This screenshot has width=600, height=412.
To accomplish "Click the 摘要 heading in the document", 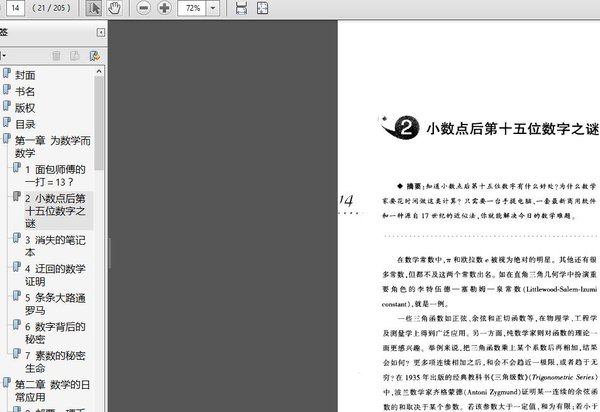I will click(414, 186).
